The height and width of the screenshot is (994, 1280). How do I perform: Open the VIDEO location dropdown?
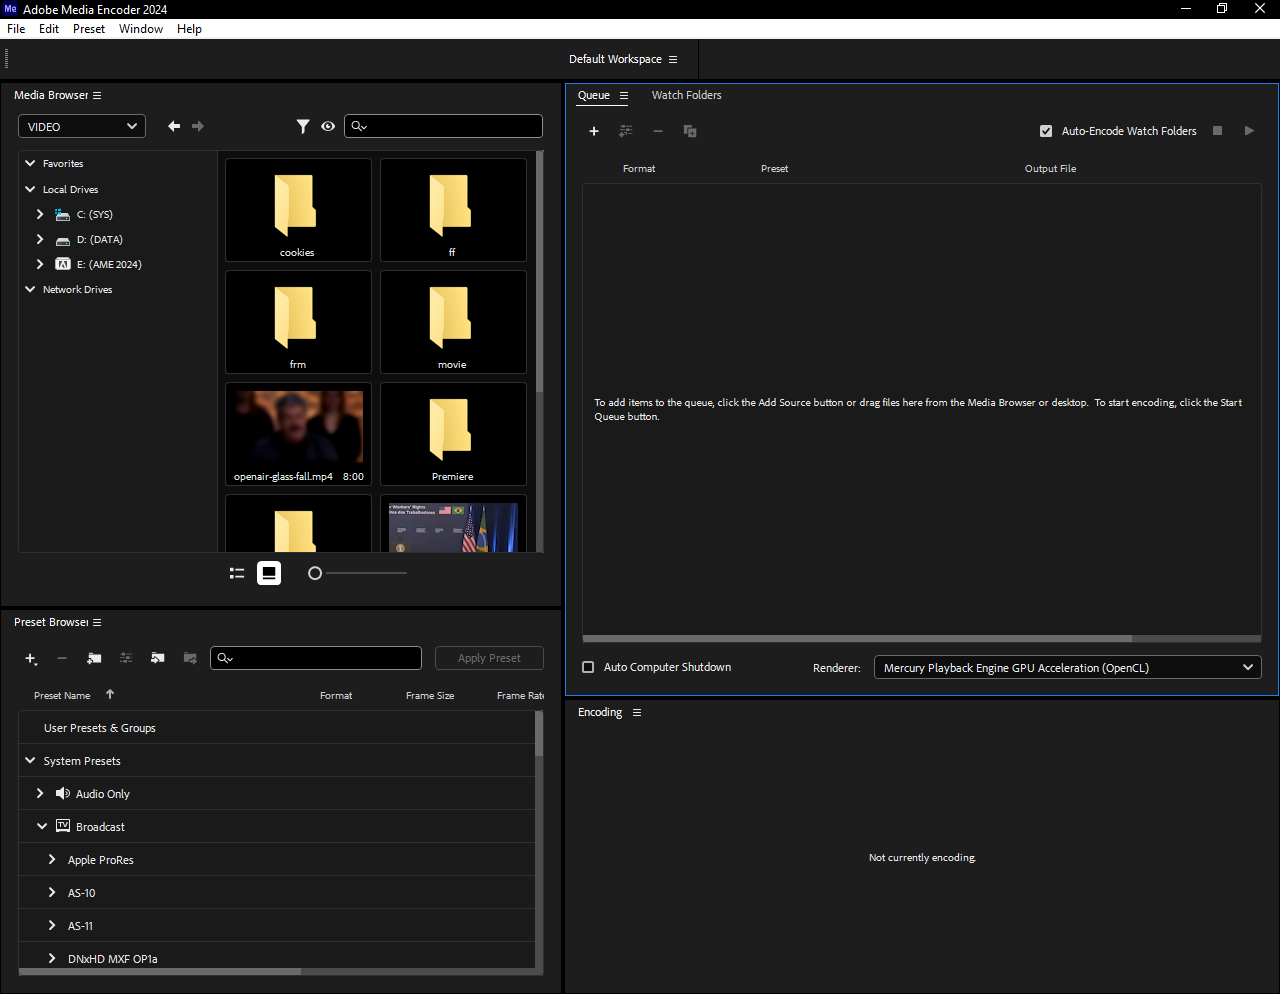click(x=82, y=126)
